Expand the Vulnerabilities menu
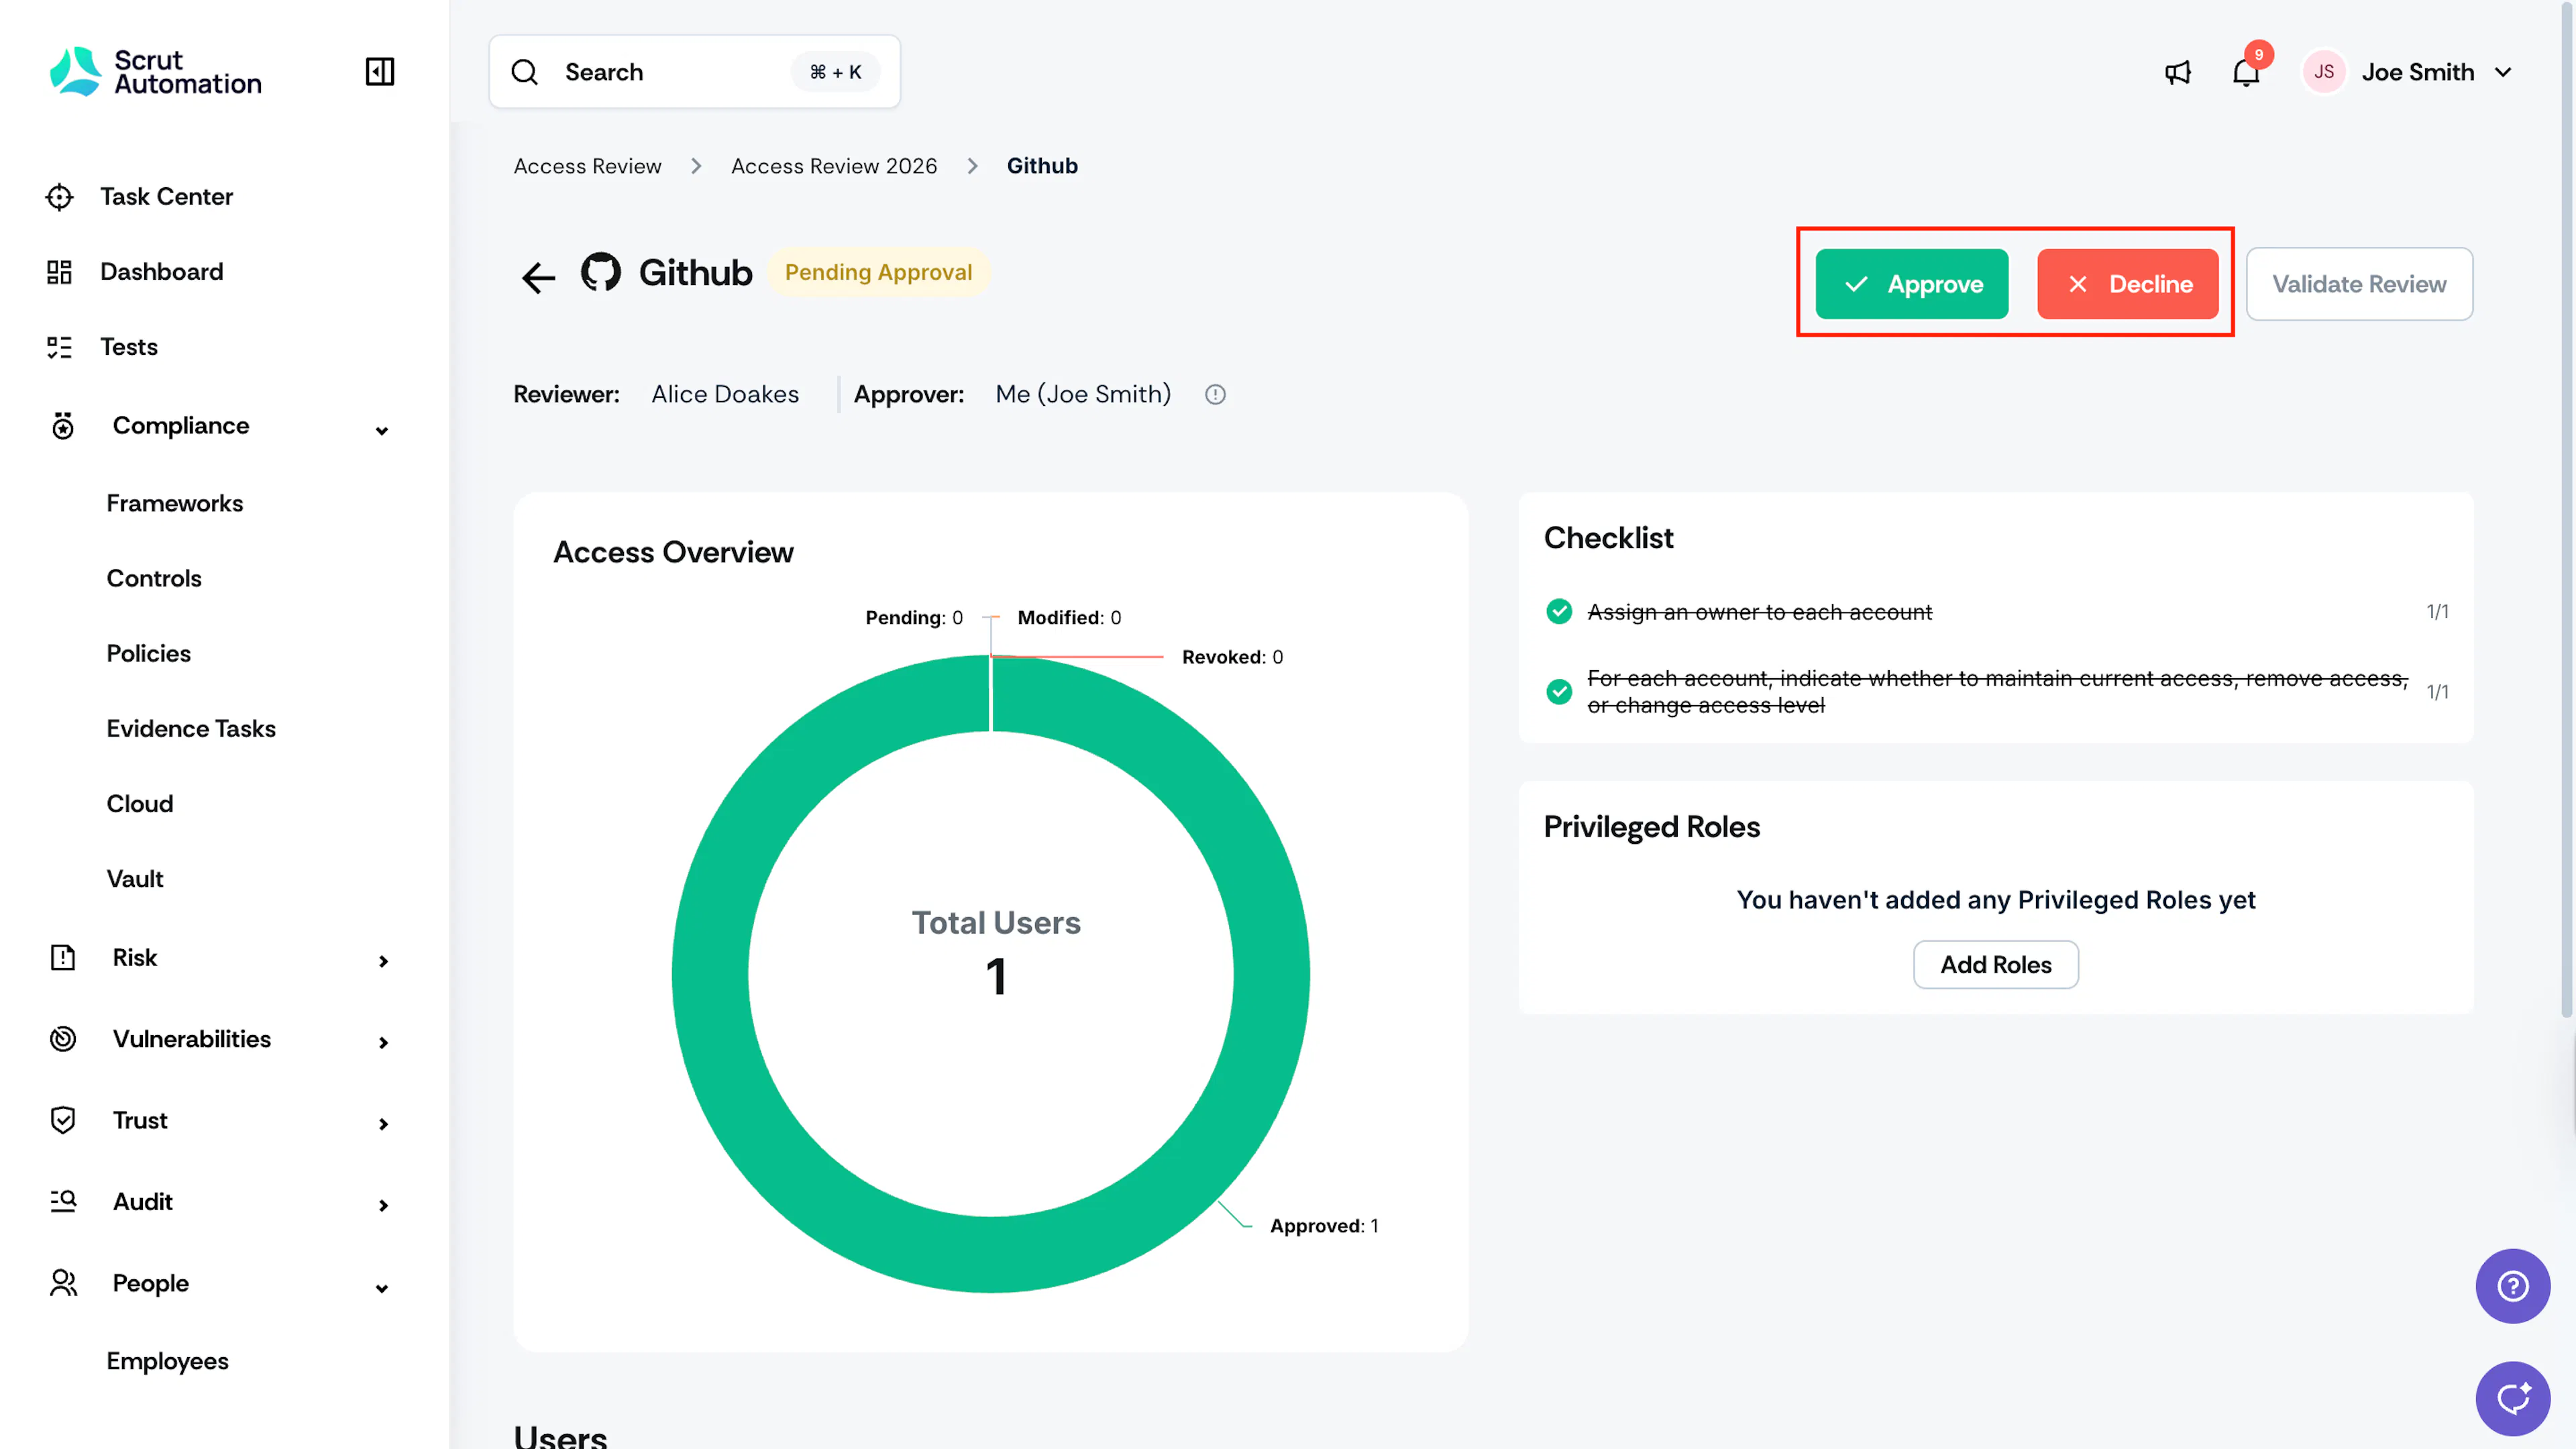This screenshot has height=1449, width=2576. [x=383, y=1042]
